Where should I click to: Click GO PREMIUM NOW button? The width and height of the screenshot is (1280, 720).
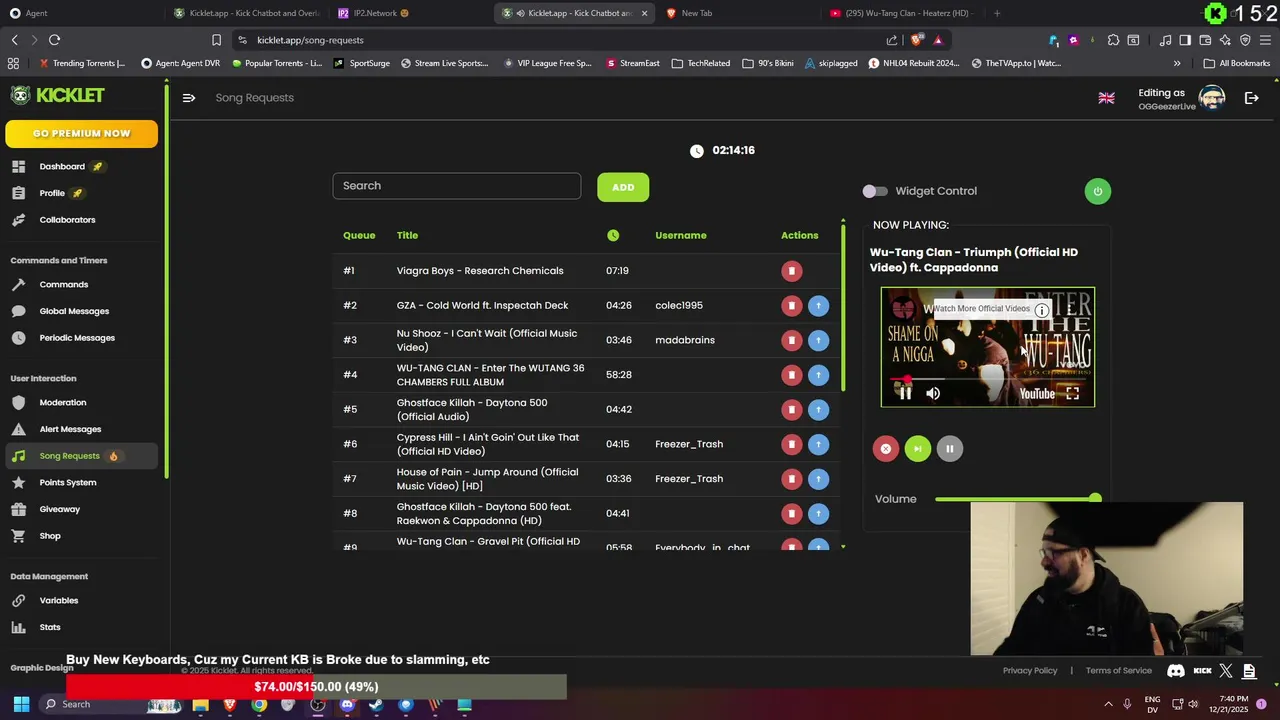click(x=81, y=133)
